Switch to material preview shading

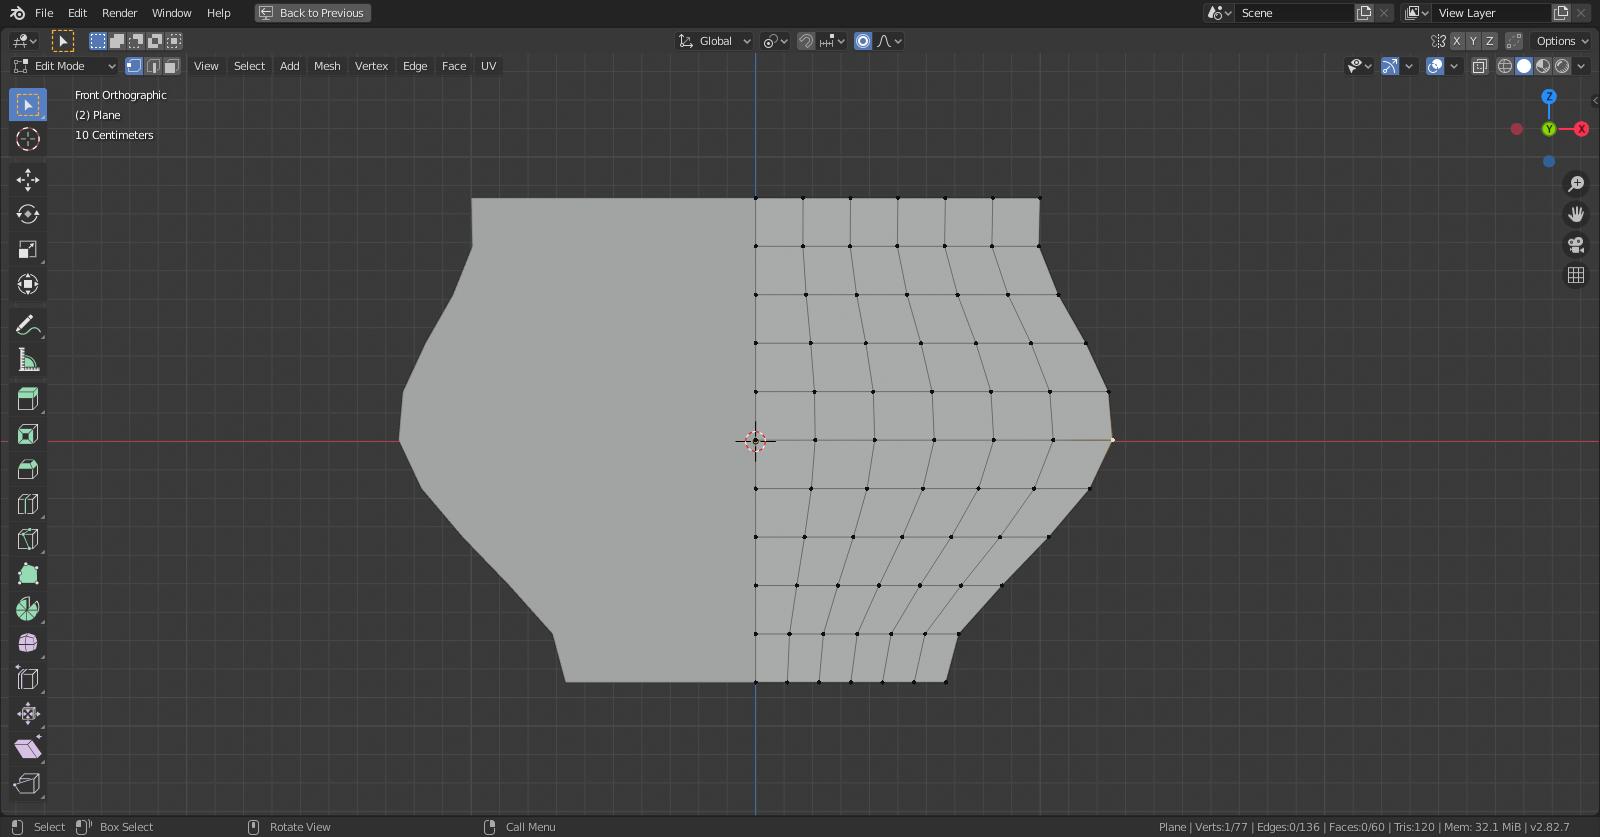click(x=1543, y=66)
